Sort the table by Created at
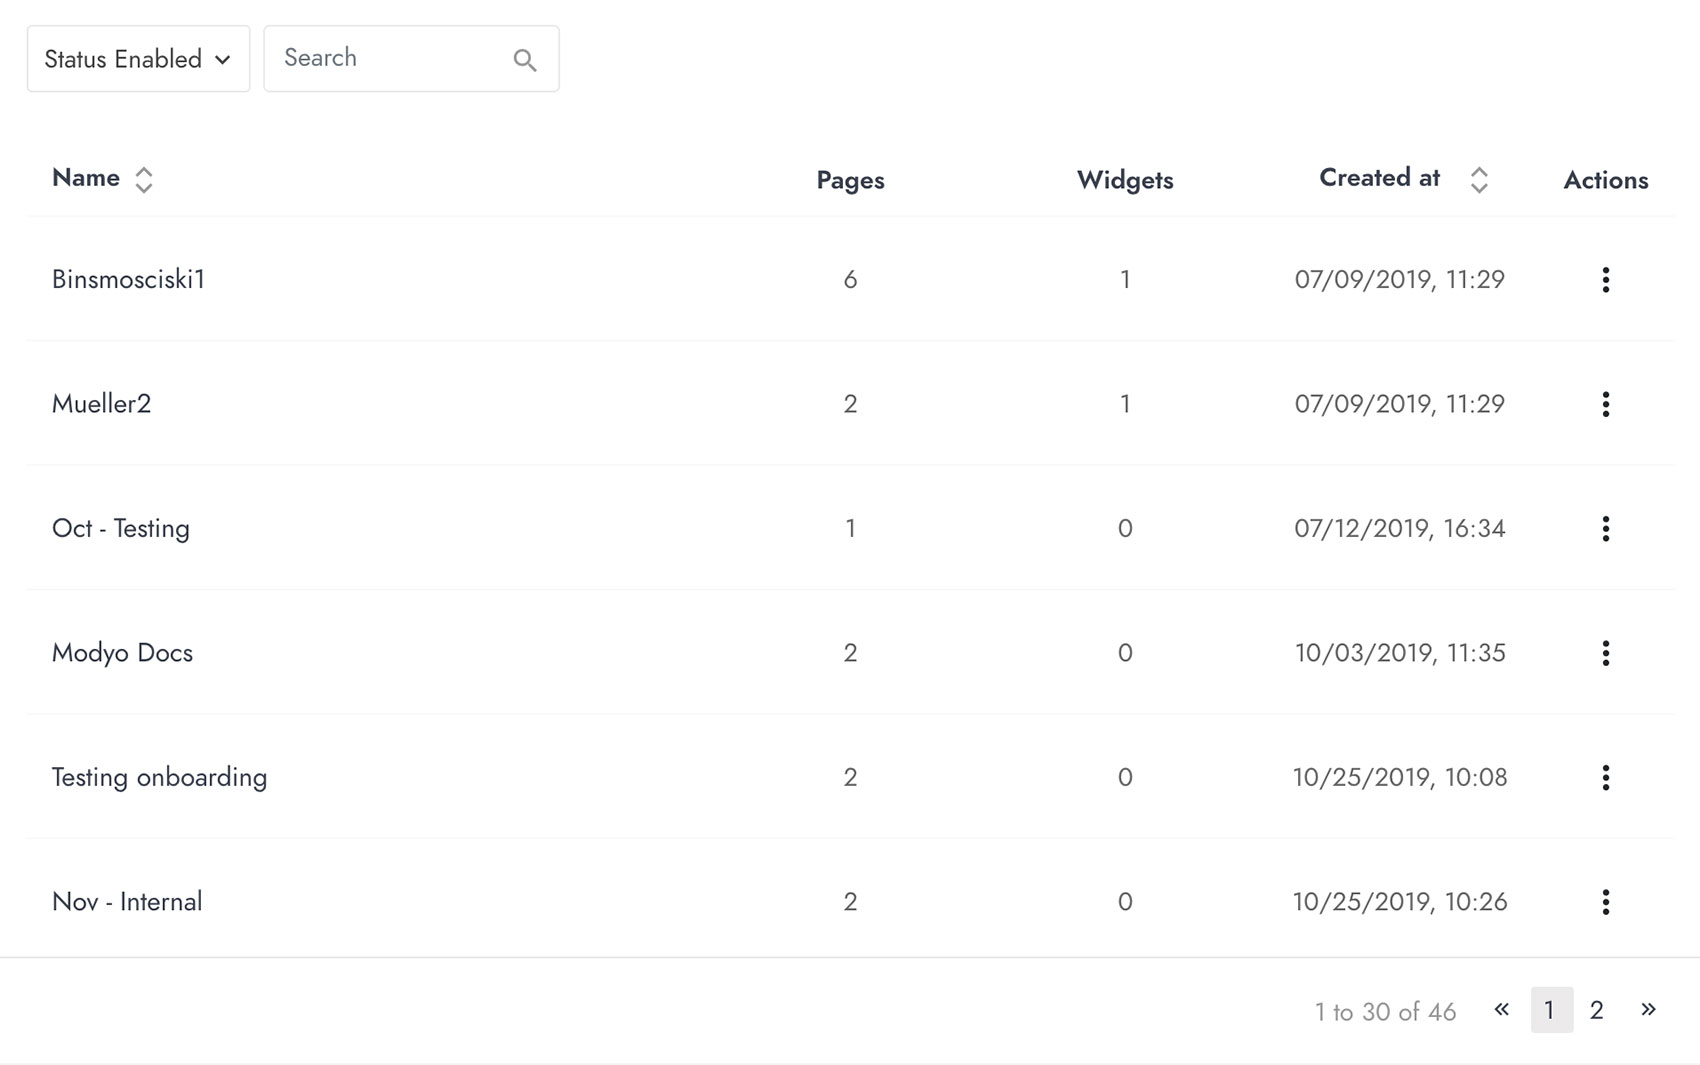The width and height of the screenshot is (1700, 1065). (1479, 180)
